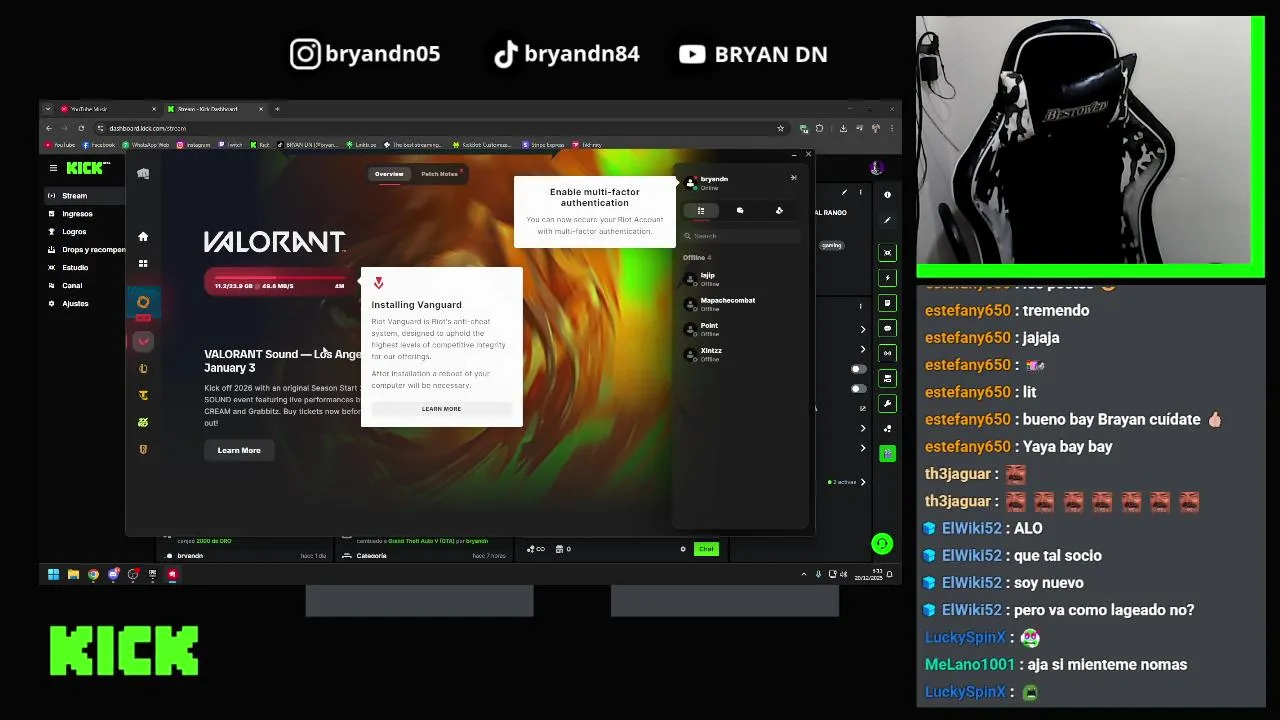This screenshot has height=720, width=1280.
Task: Switch to the Patch Notes tab
Action: [439, 174]
